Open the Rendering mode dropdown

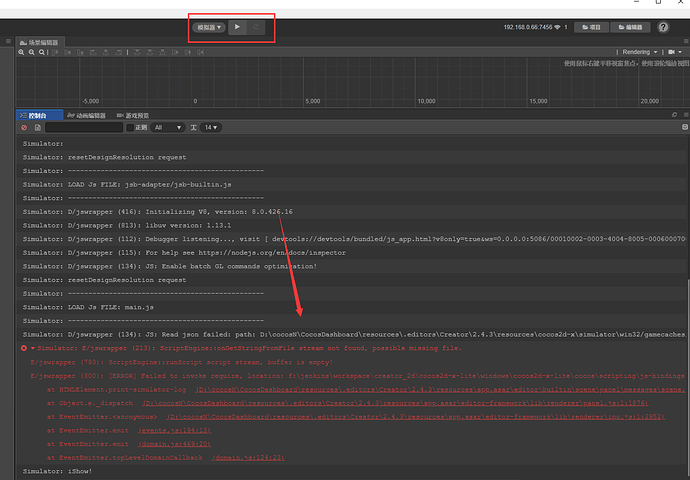pyautogui.click(x=639, y=52)
